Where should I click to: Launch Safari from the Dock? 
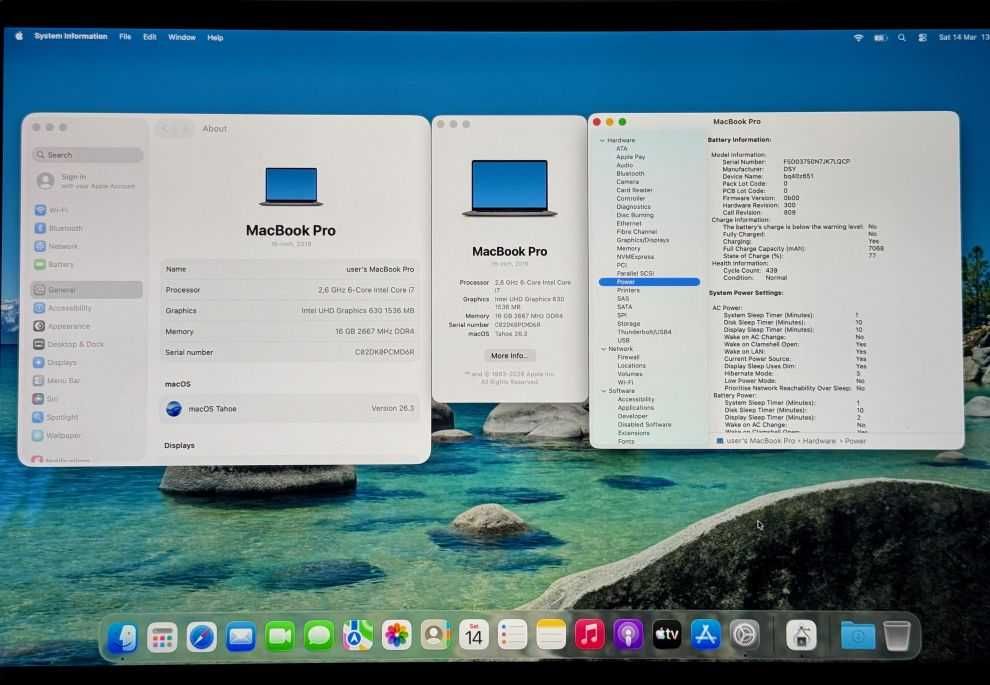click(x=201, y=636)
